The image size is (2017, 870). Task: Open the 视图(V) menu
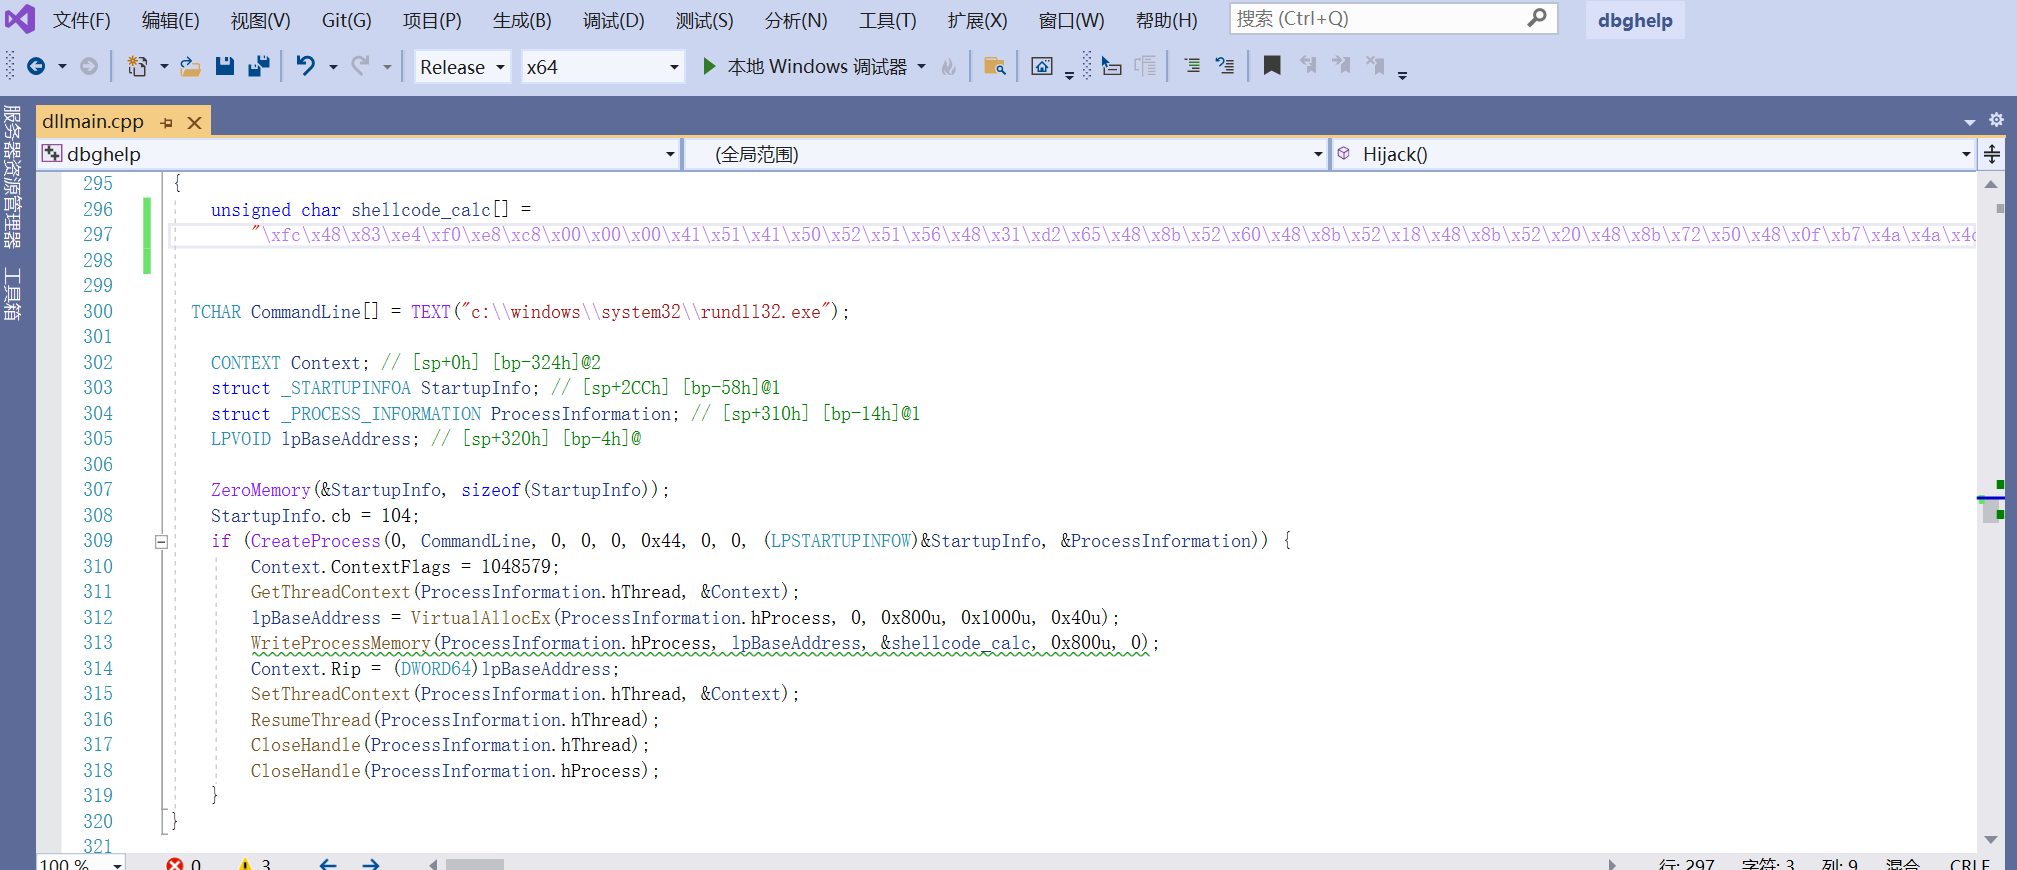point(260,20)
